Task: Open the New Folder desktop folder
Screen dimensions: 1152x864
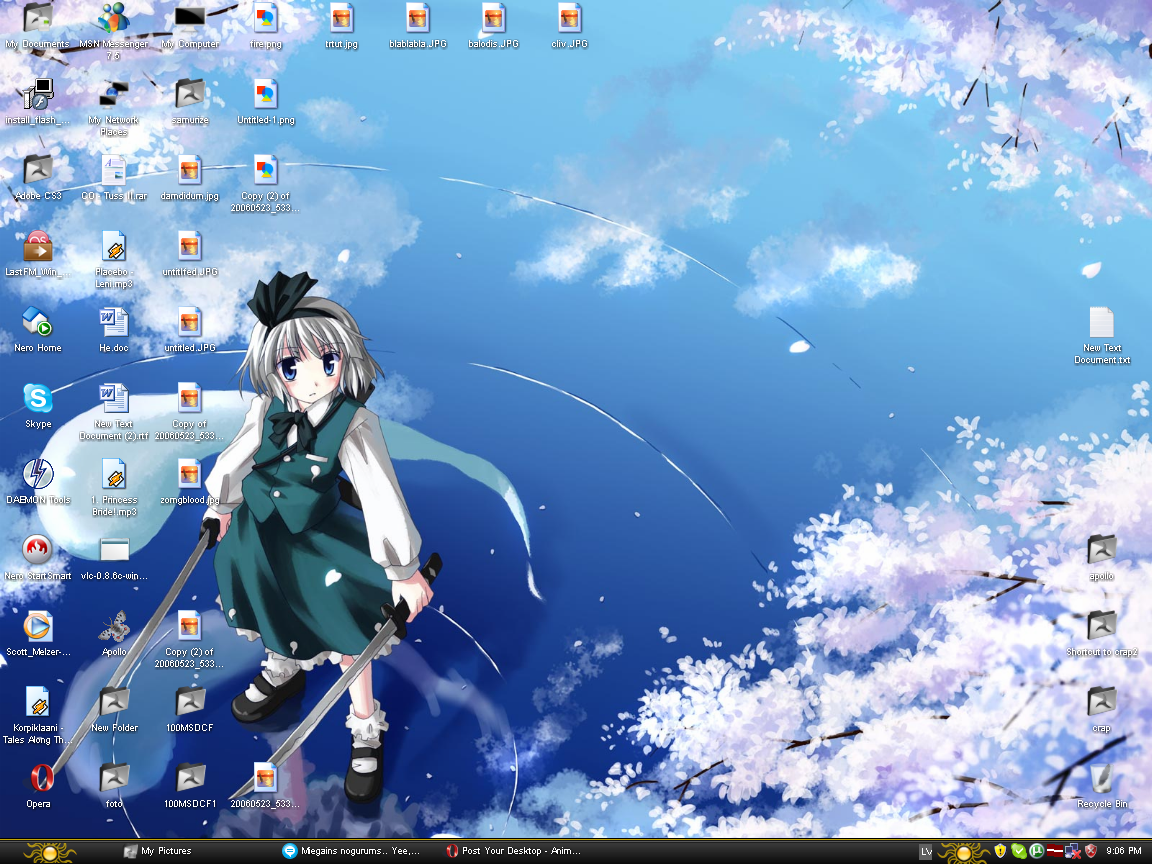Action: (114, 709)
